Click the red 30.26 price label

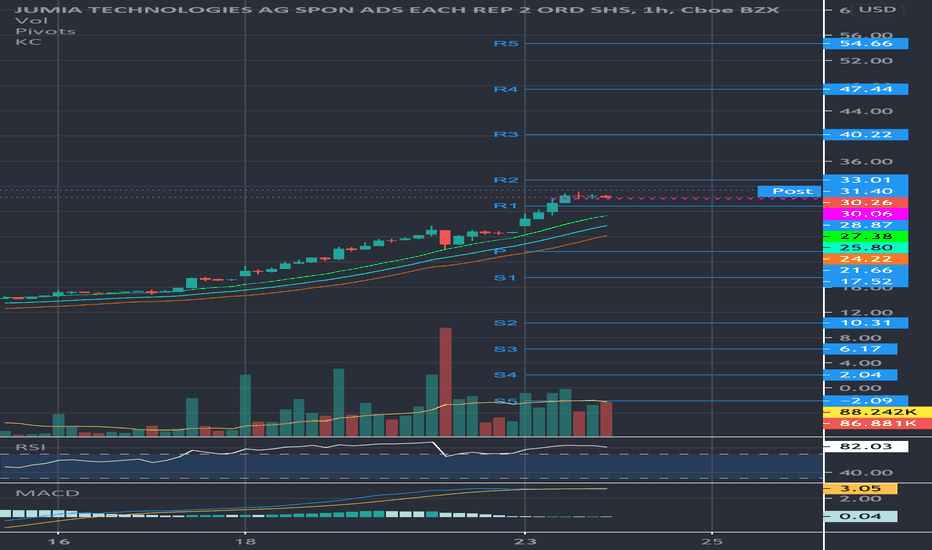865,202
